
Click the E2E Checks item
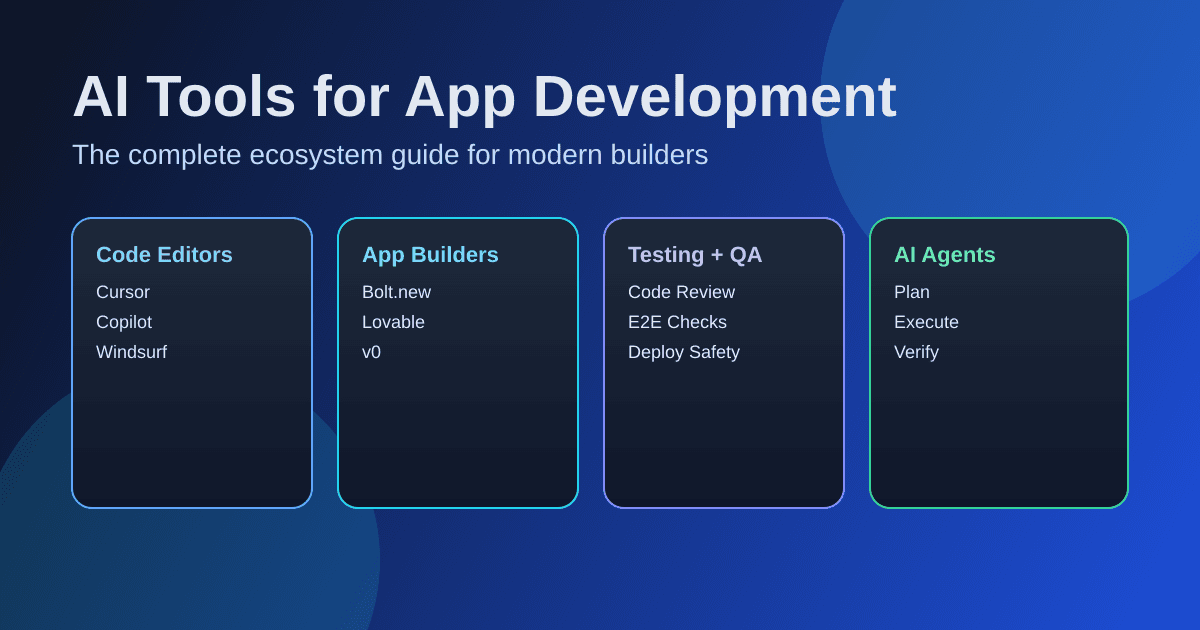pyautogui.click(x=677, y=322)
